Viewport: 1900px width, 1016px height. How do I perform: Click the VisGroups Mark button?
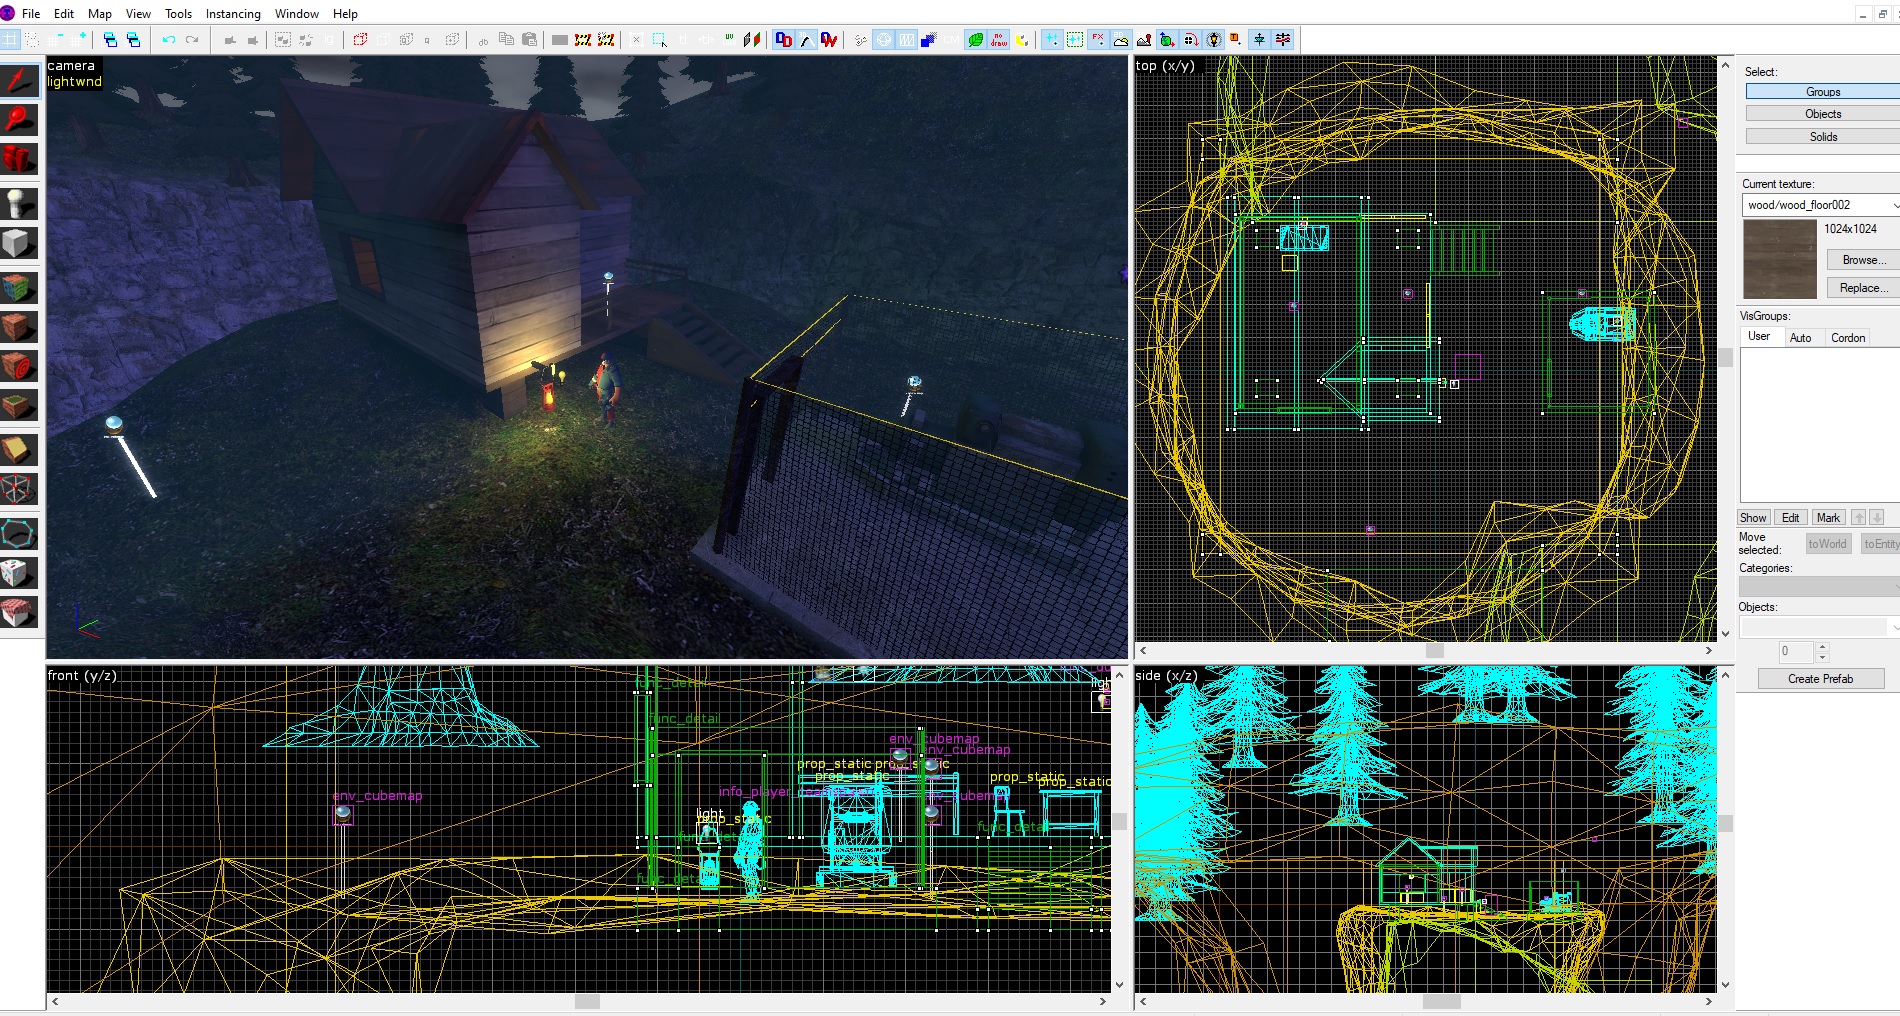[1828, 518]
